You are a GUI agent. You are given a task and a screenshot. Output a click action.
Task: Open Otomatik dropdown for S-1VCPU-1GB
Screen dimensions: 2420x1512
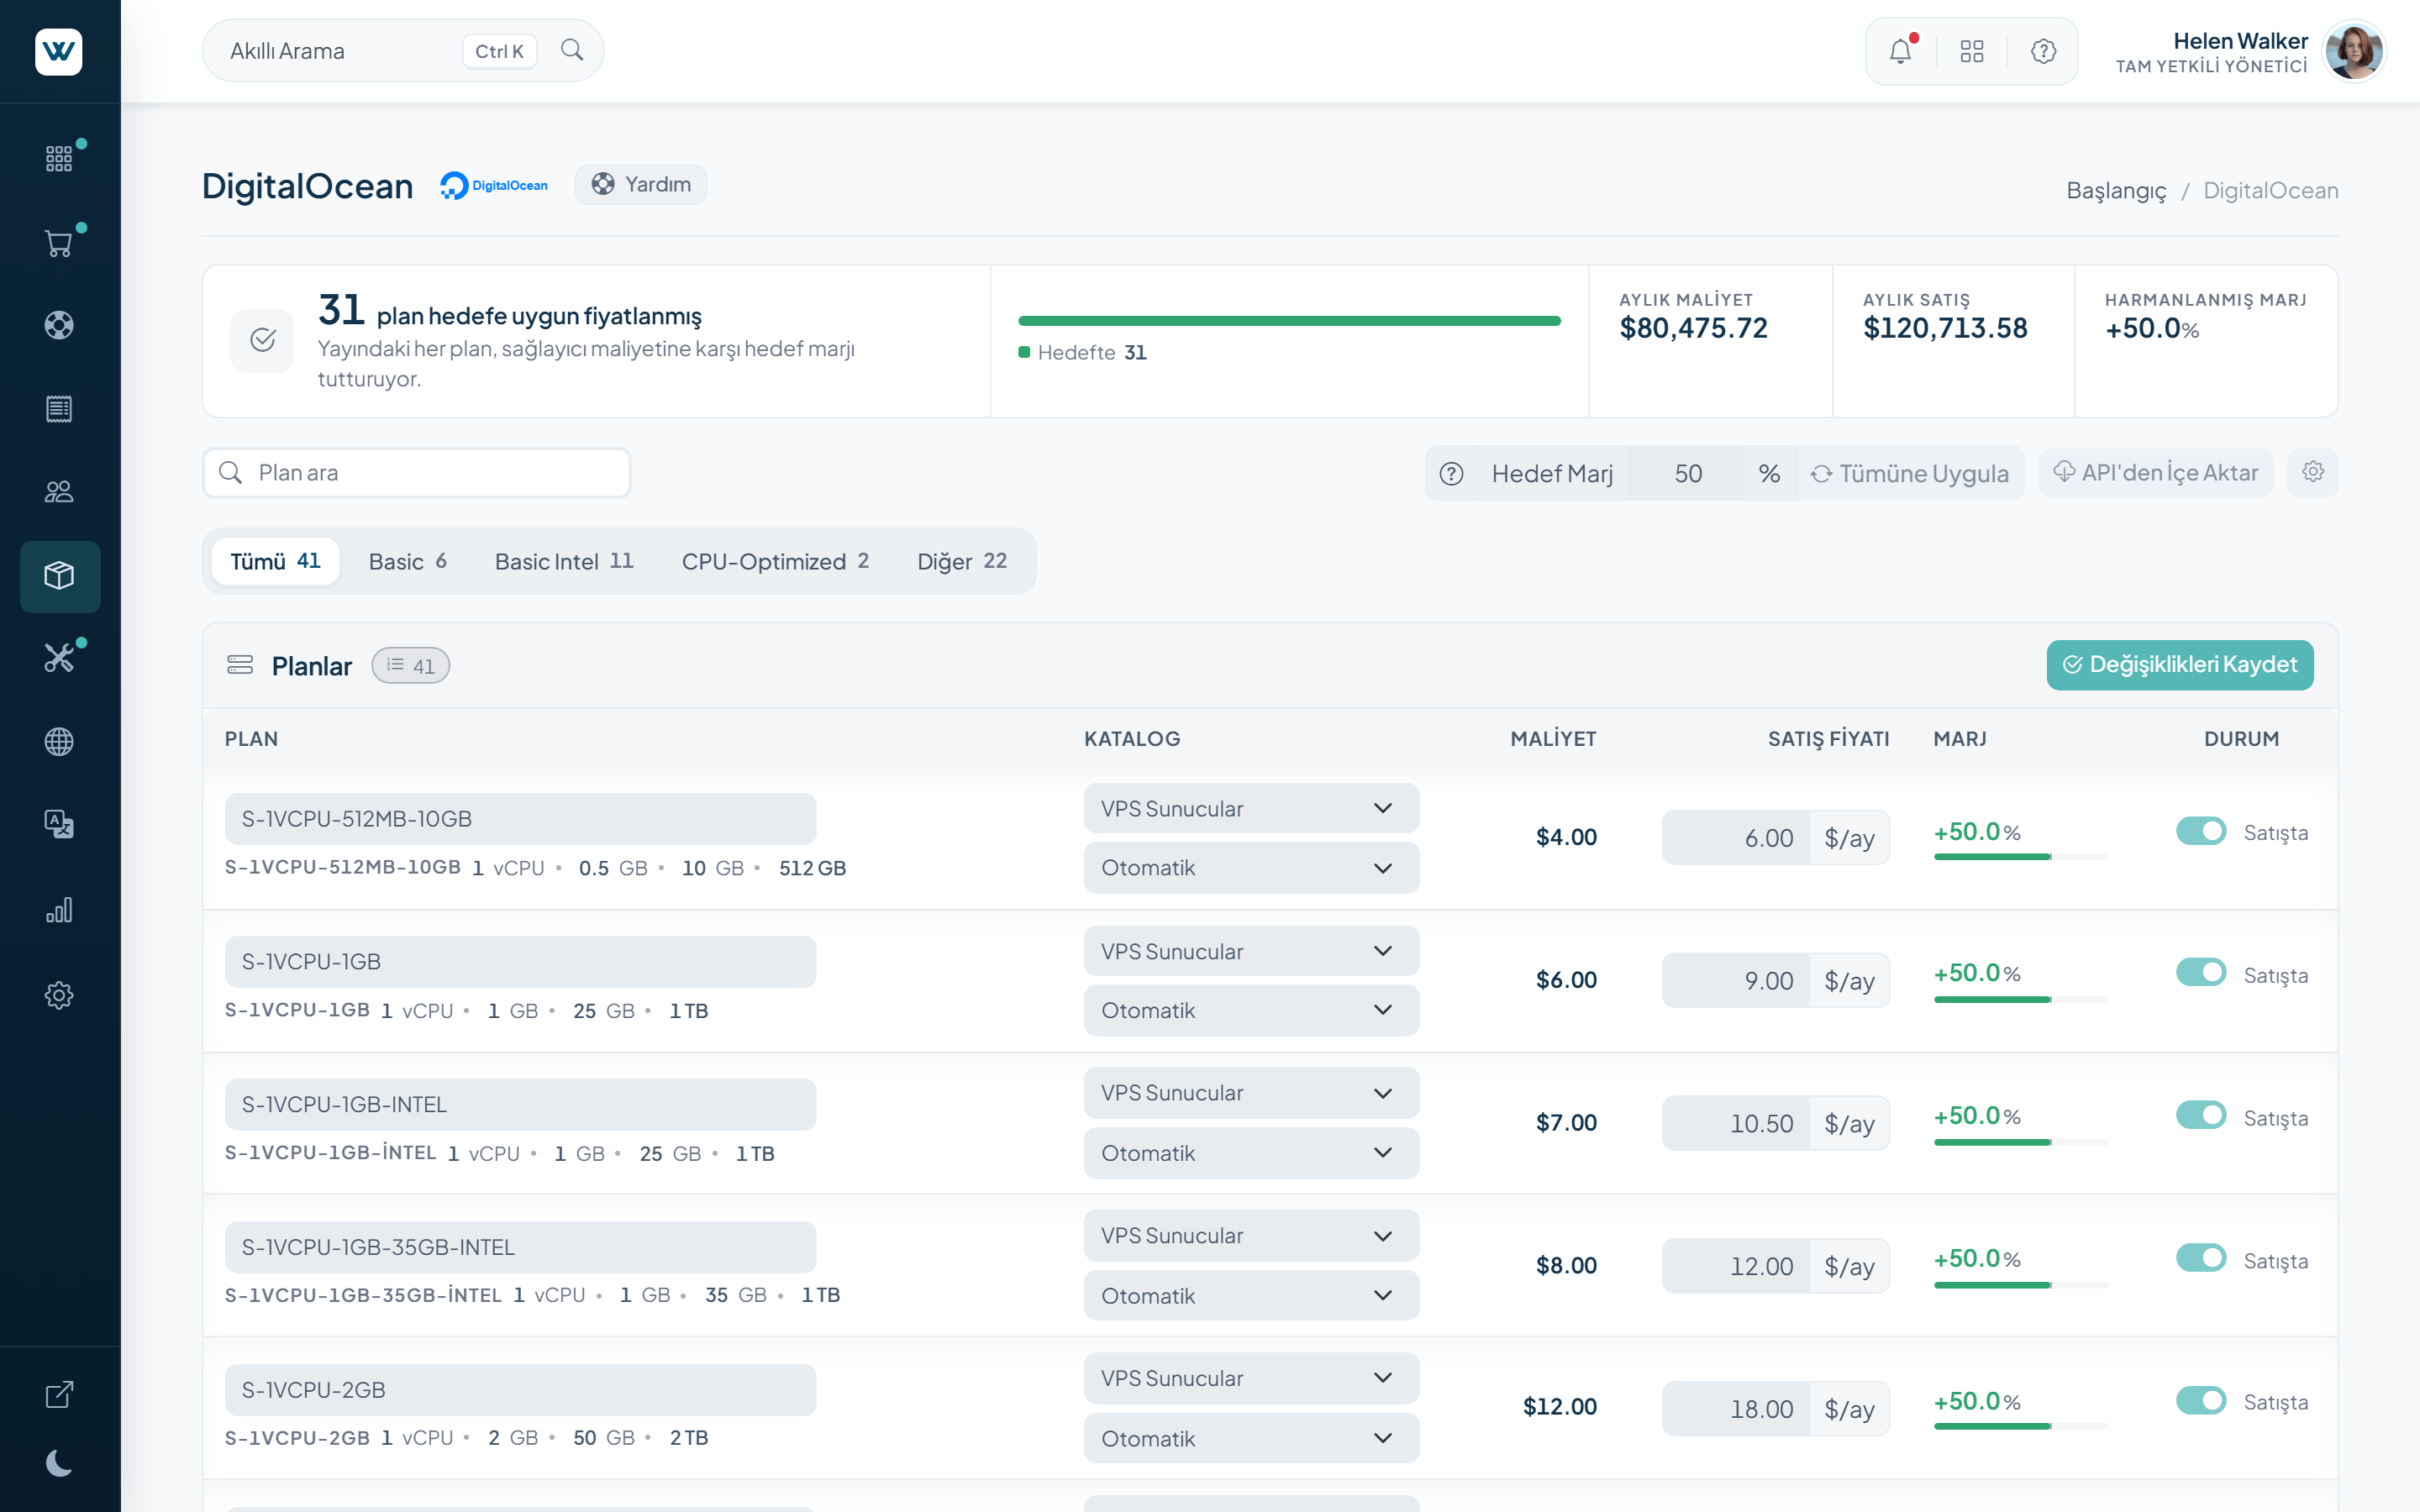click(x=1251, y=1010)
